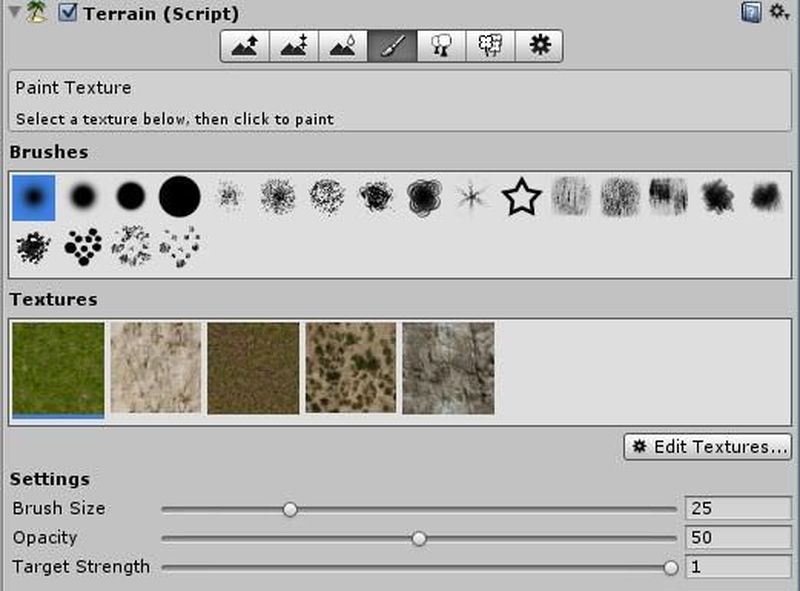Toggle the Terrain script enabled checkbox
Image resolution: width=800 pixels, height=591 pixels.
[x=68, y=14]
